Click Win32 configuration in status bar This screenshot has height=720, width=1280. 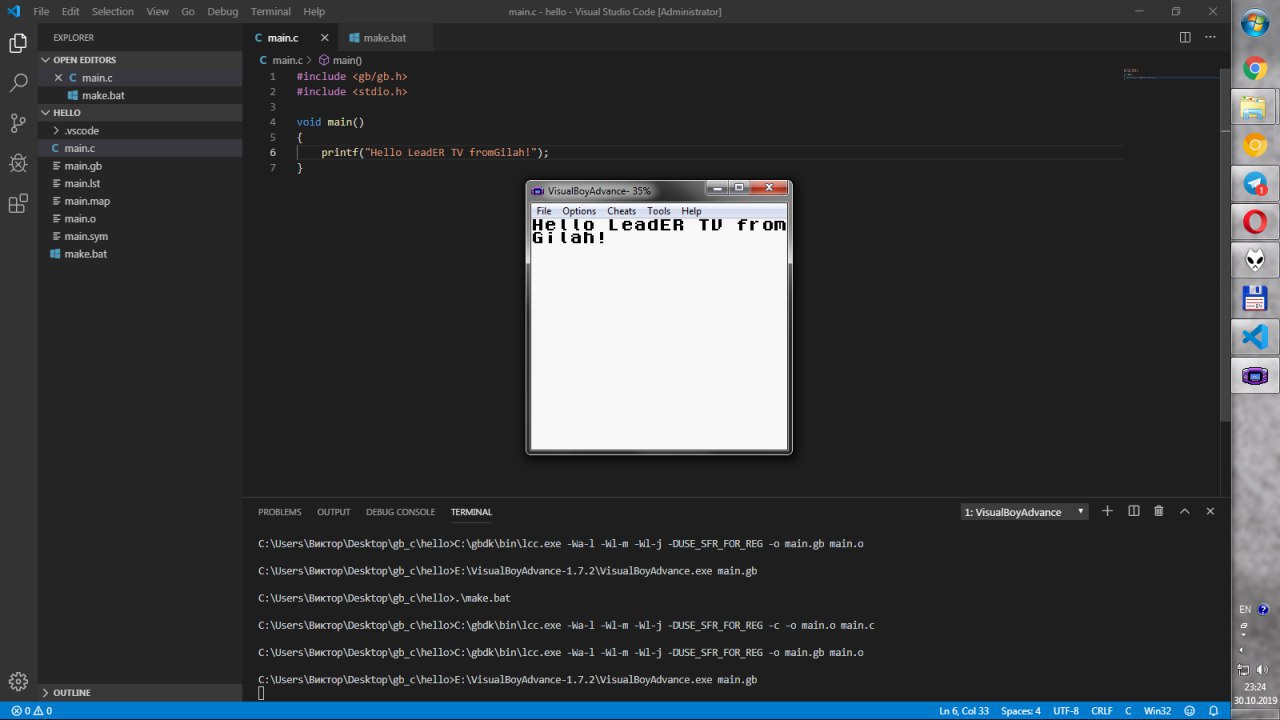pos(1157,711)
